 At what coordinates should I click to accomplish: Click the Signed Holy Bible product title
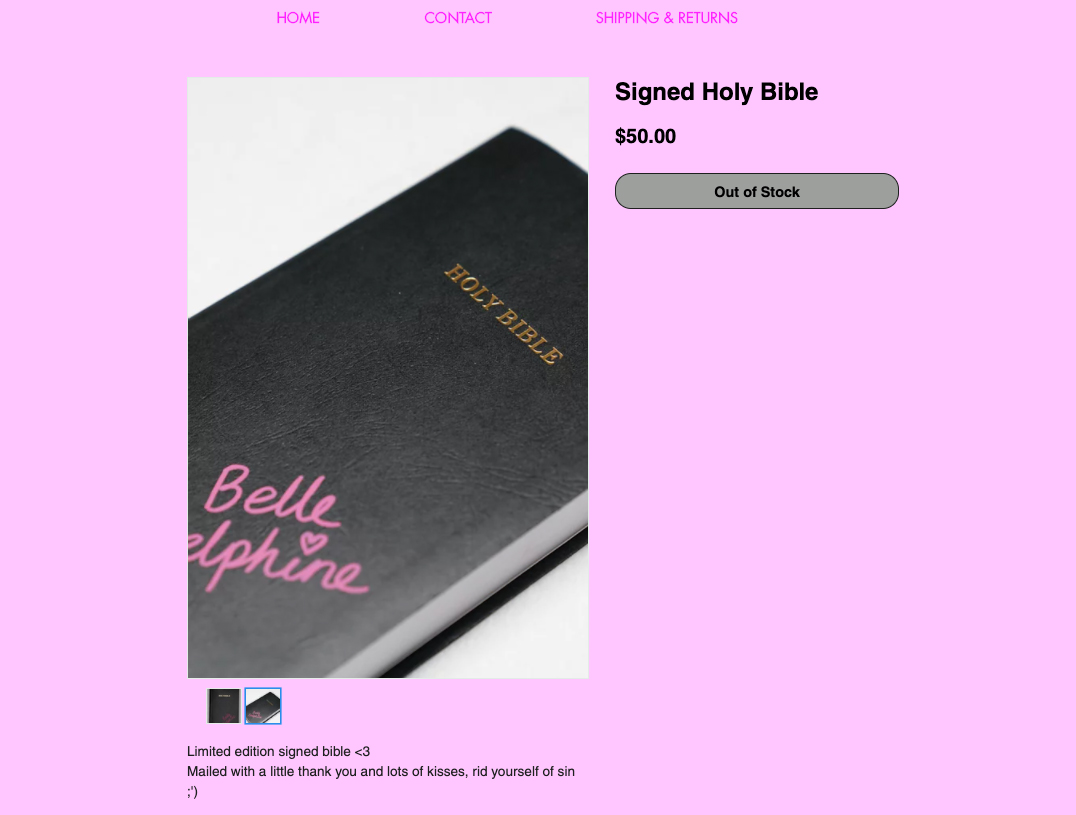click(716, 92)
